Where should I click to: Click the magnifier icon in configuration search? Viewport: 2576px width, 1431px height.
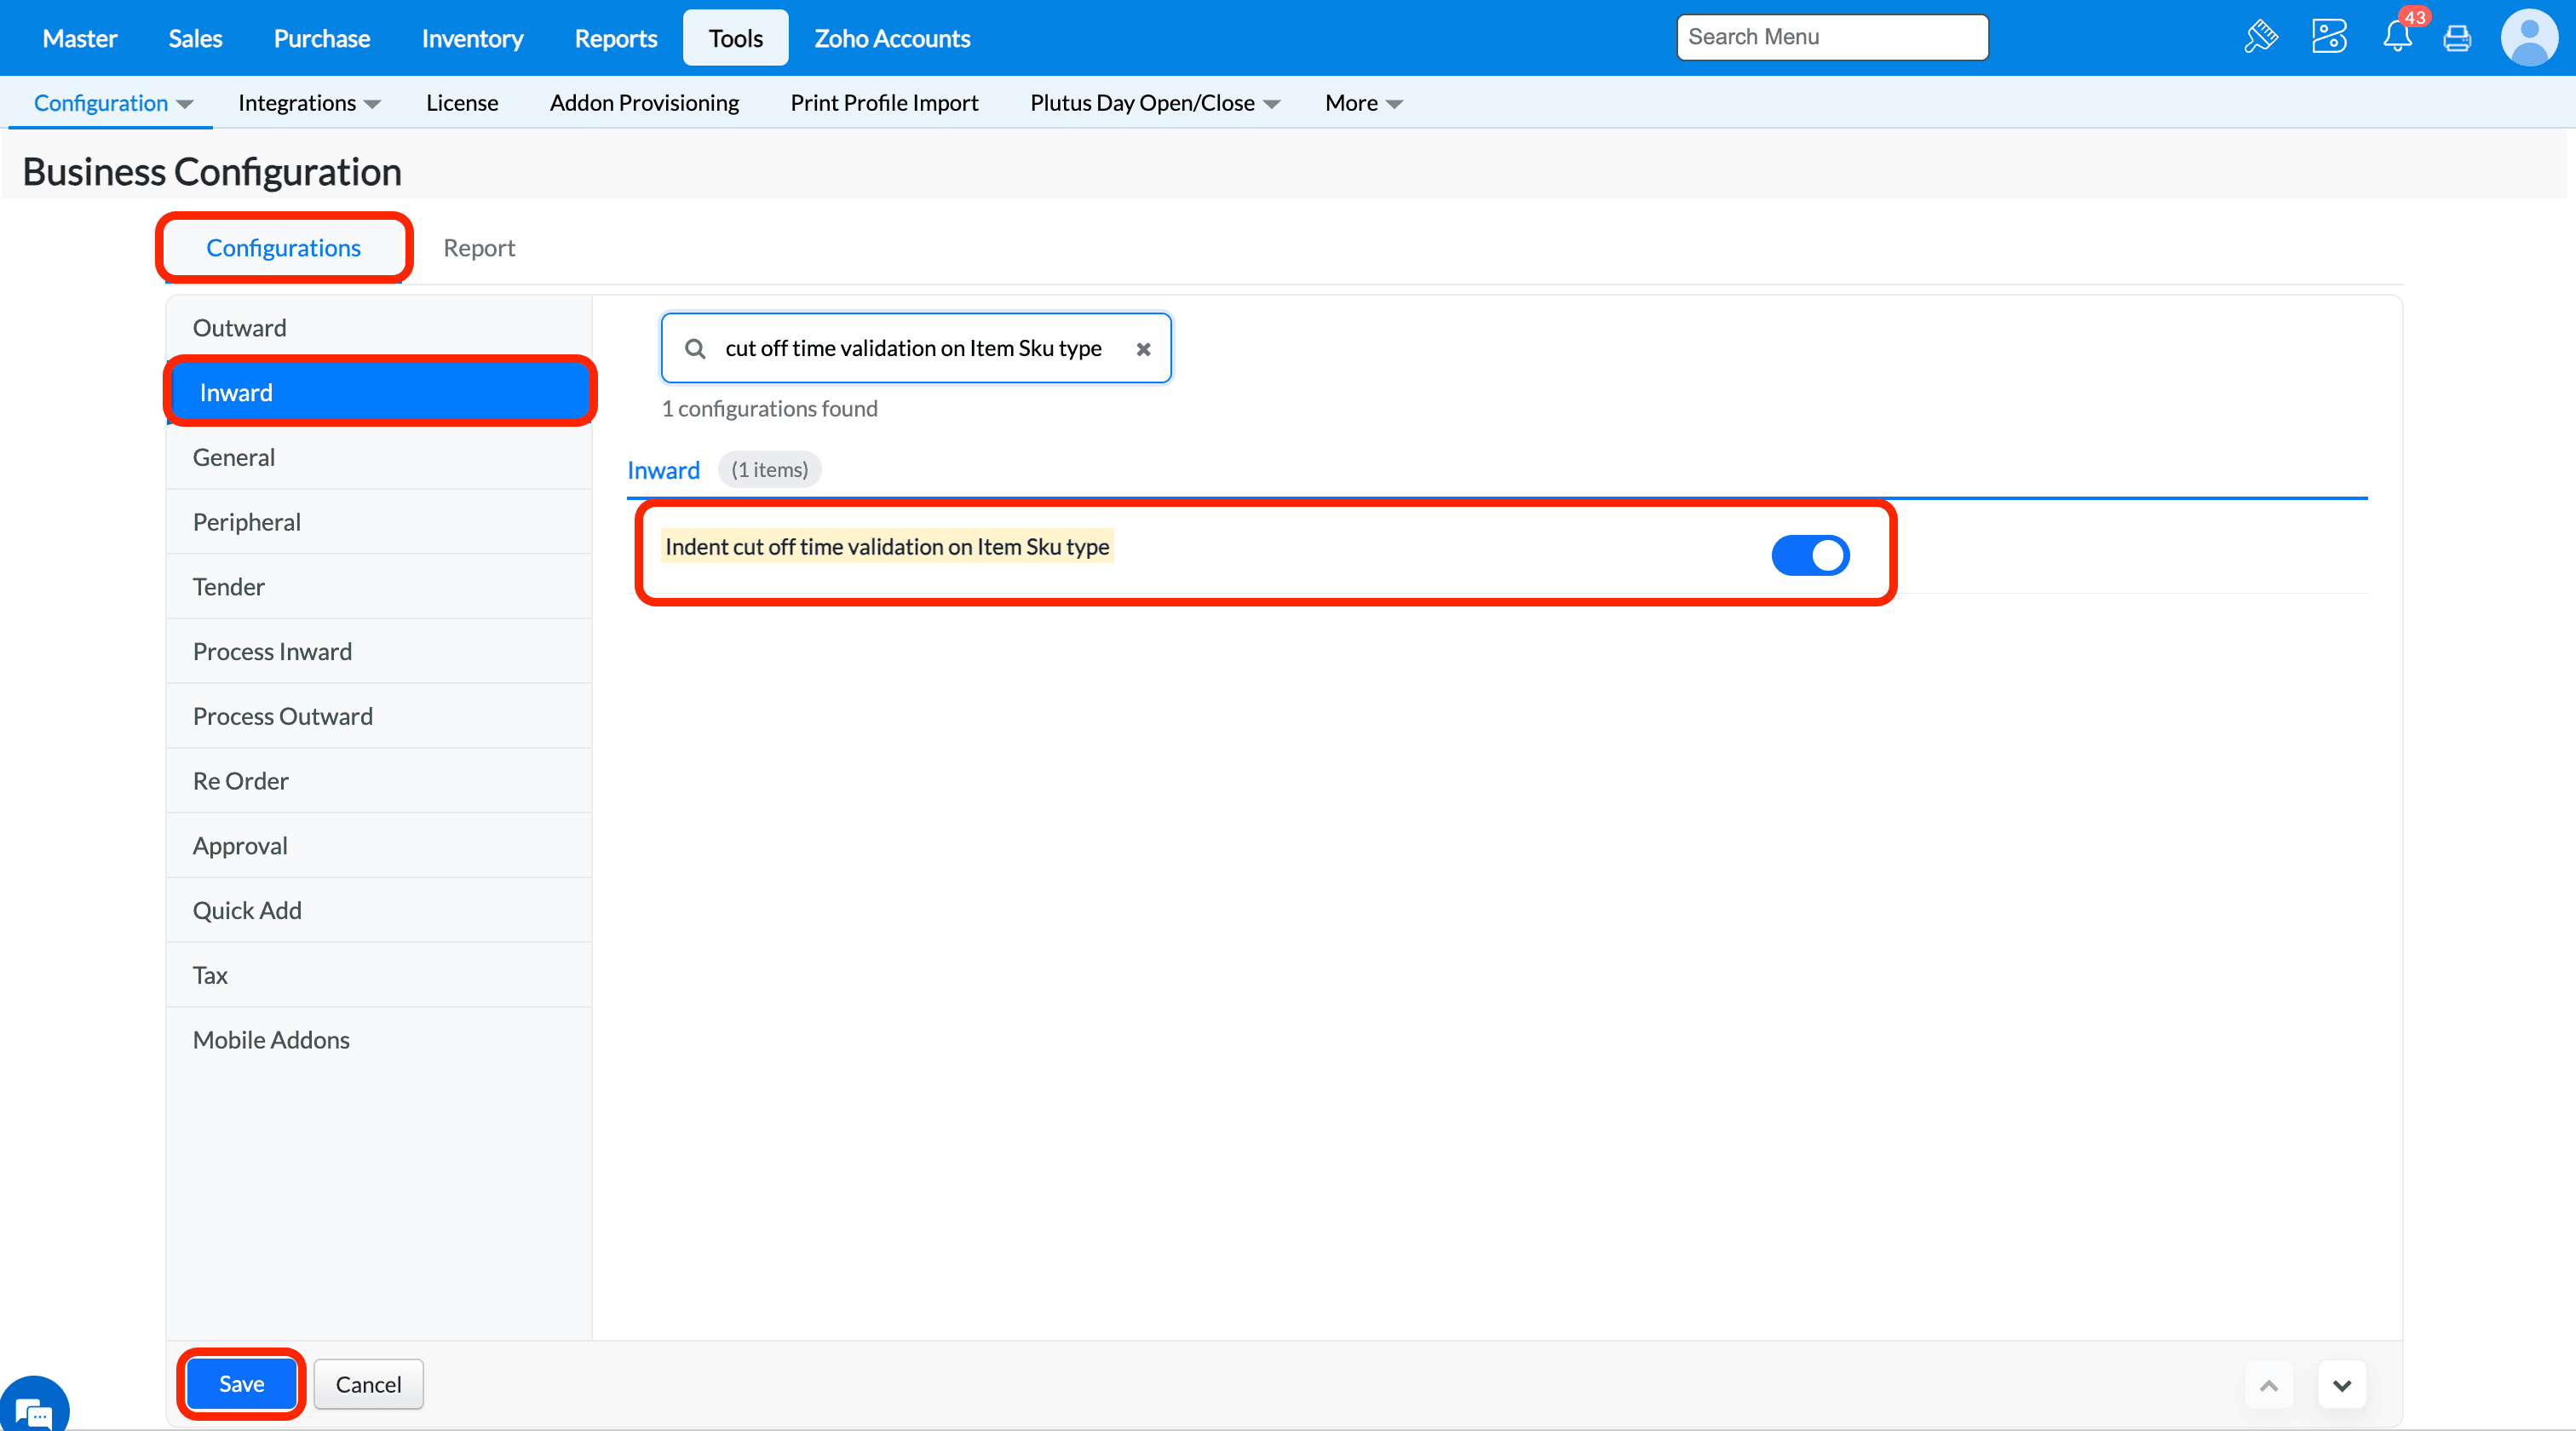point(695,349)
